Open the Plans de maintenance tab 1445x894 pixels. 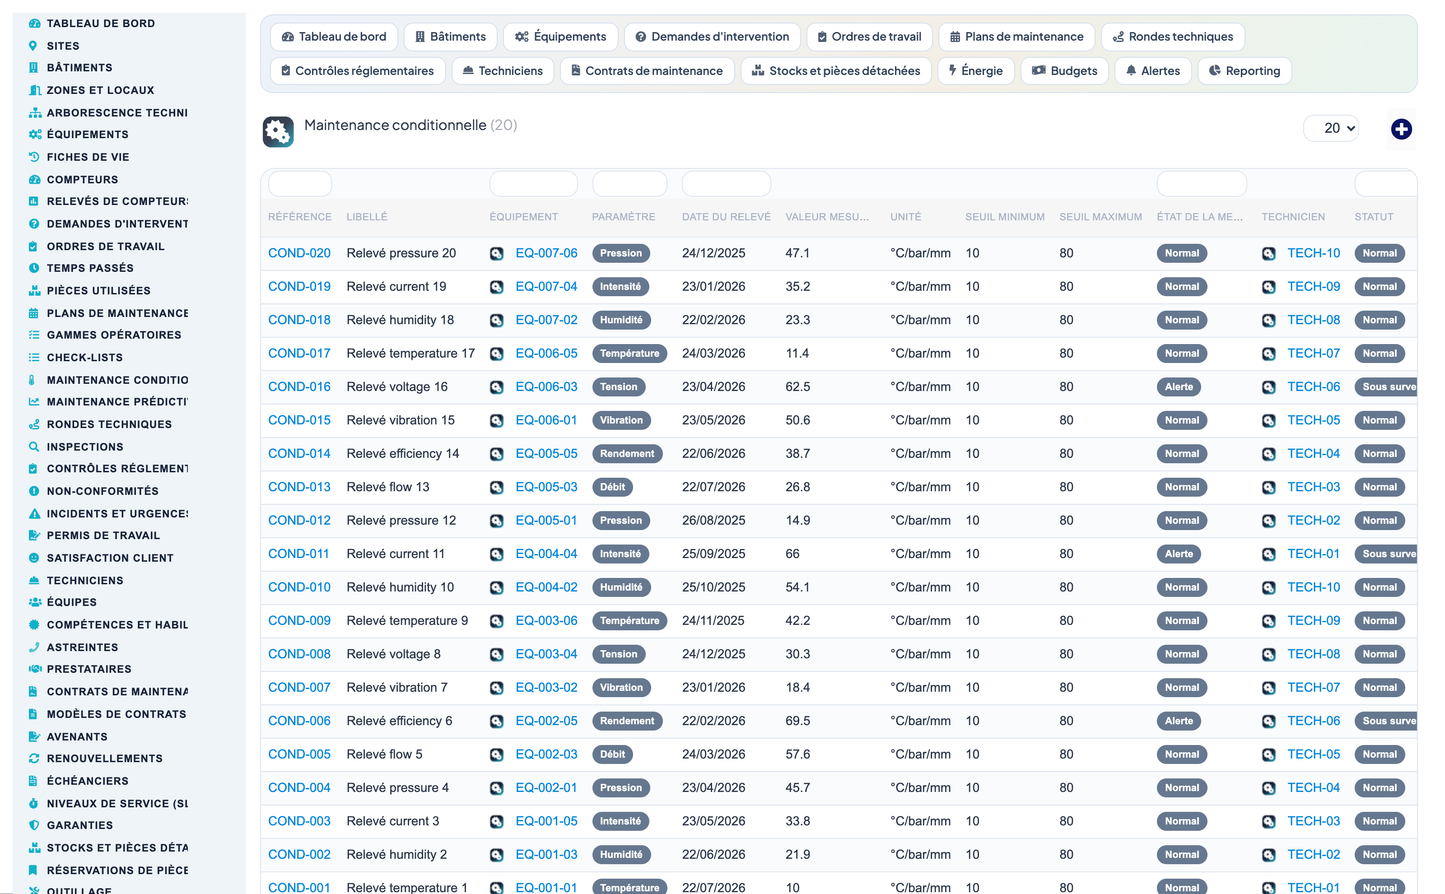[x=1016, y=37]
